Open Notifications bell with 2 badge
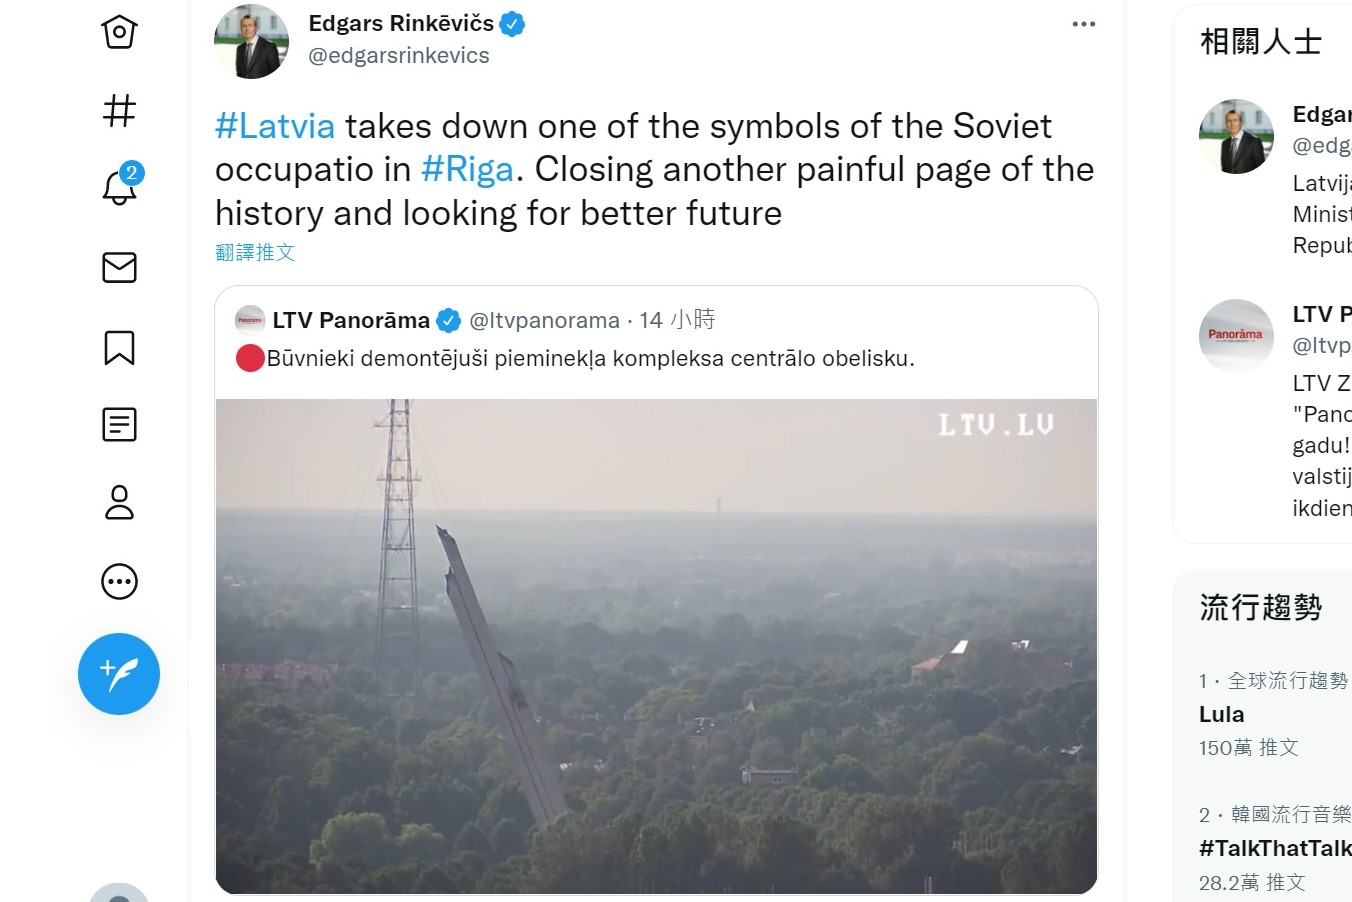Image resolution: width=1352 pixels, height=902 pixels. (x=120, y=186)
